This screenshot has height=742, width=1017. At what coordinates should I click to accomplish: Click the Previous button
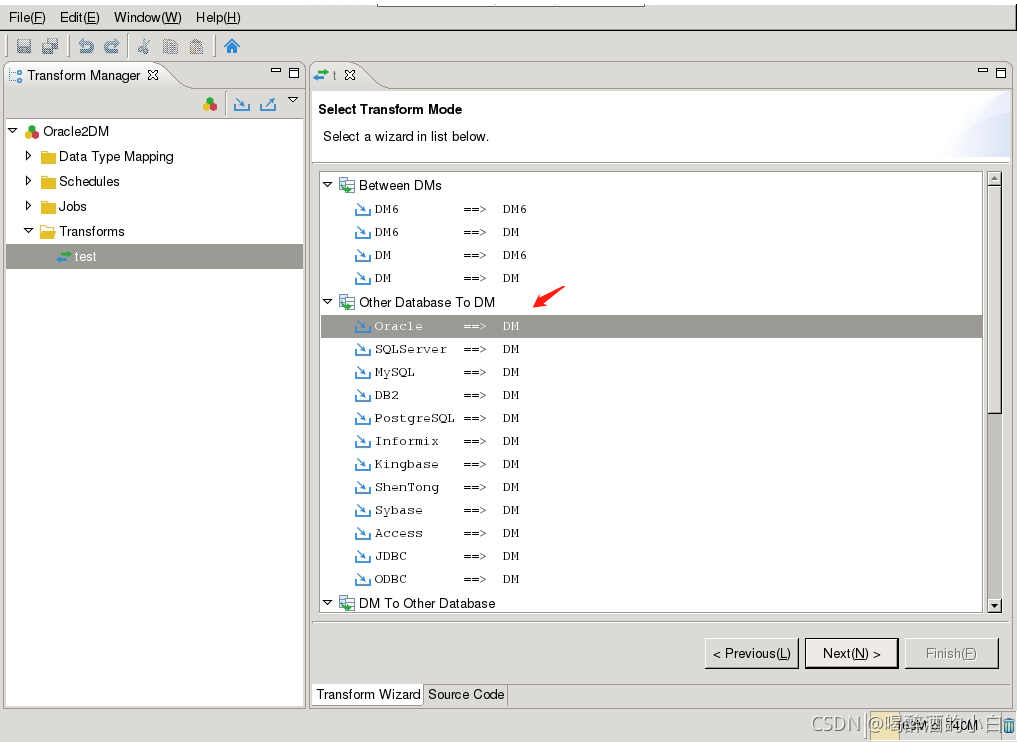click(751, 653)
